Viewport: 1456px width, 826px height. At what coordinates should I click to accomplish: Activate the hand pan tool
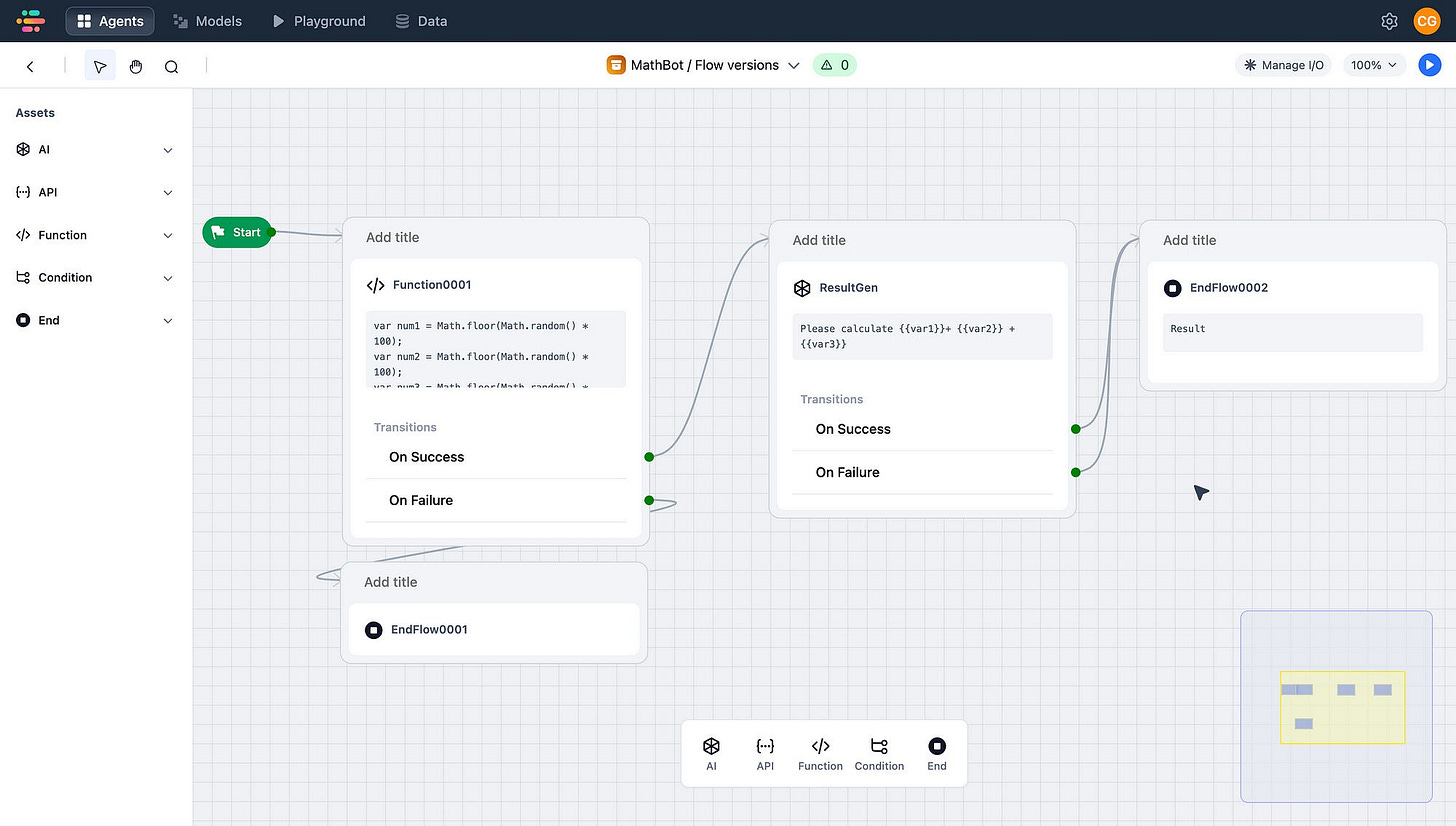coord(136,66)
